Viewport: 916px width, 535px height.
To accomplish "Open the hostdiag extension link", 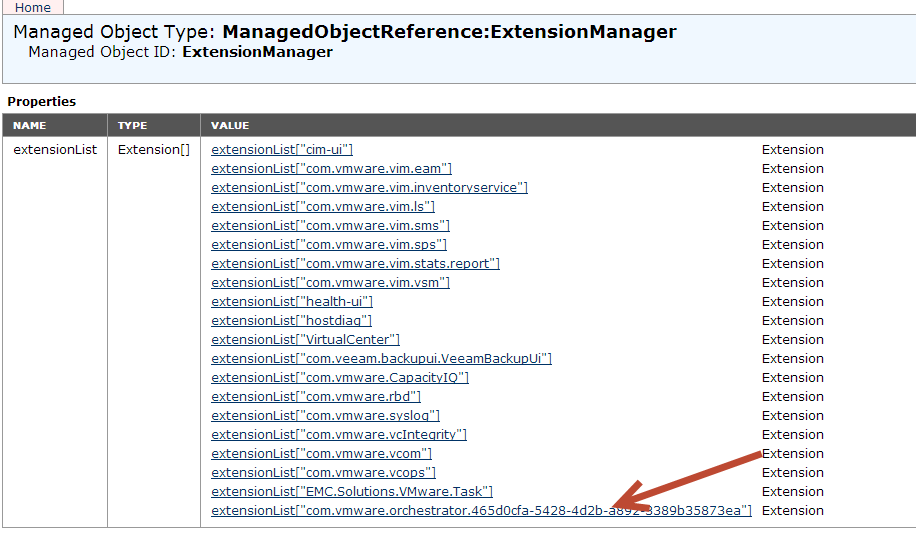I will 292,321.
